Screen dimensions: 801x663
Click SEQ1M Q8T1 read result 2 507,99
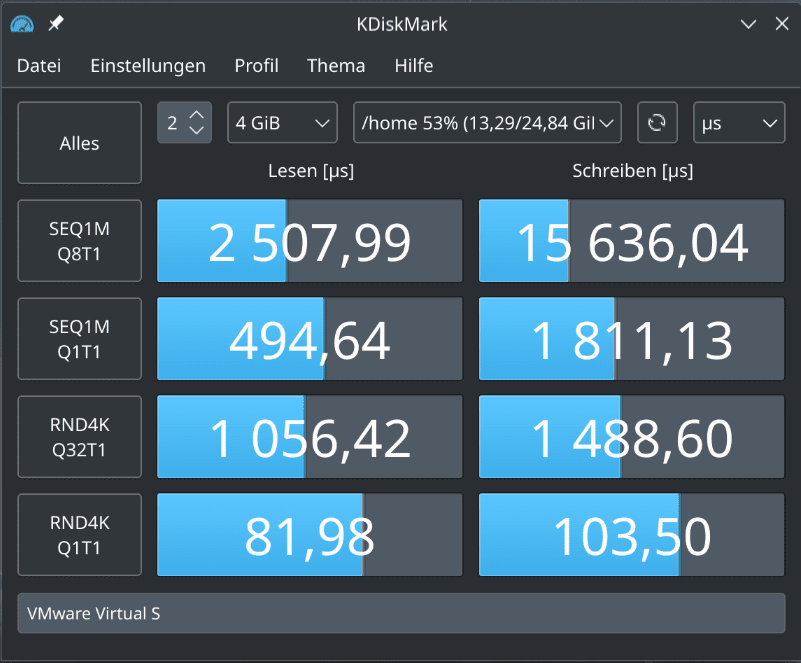point(310,241)
